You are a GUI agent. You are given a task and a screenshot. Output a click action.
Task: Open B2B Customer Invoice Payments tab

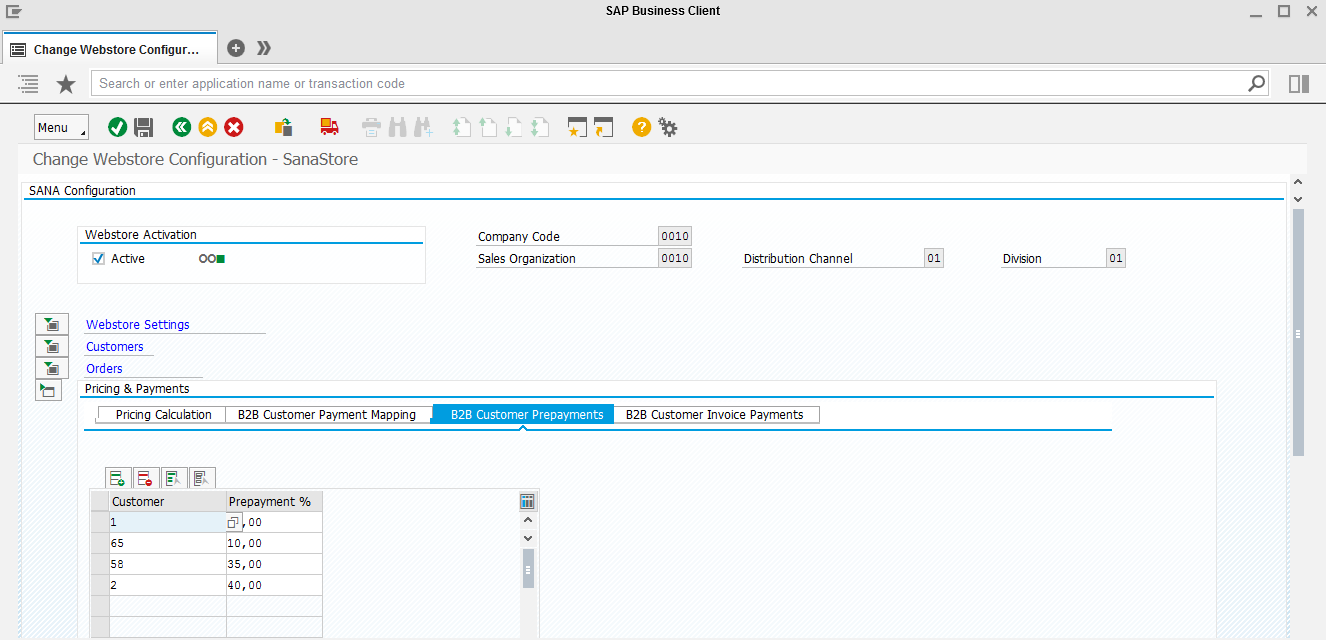[x=715, y=414]
